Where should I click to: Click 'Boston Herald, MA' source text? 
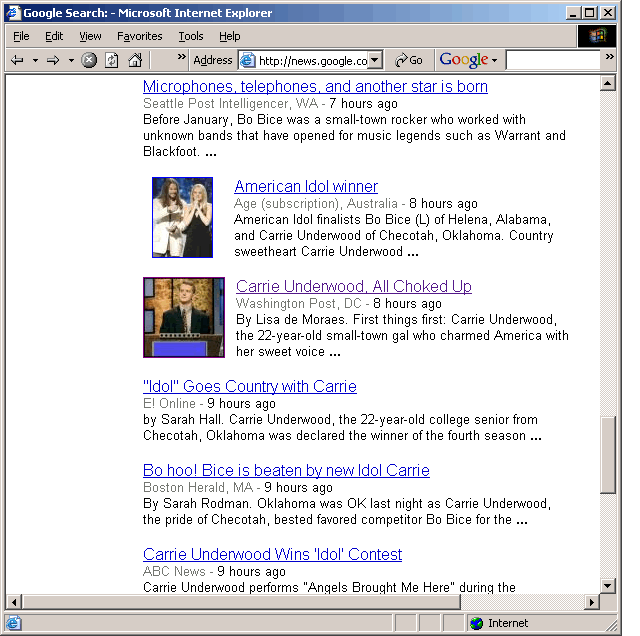click(198, 488)
